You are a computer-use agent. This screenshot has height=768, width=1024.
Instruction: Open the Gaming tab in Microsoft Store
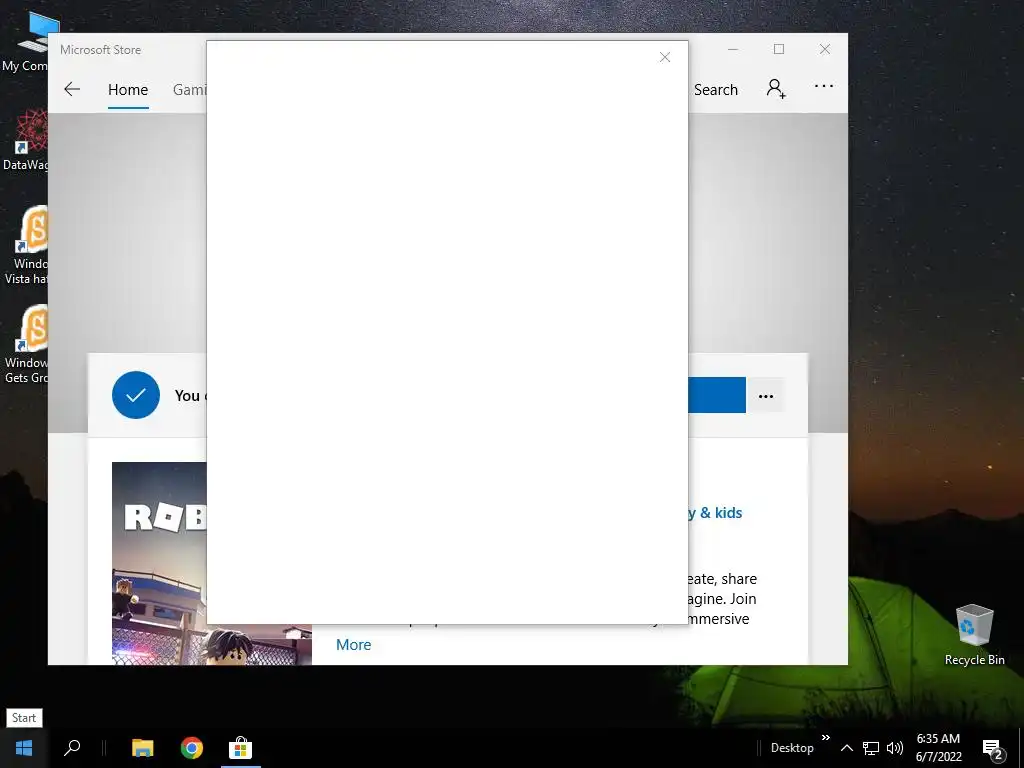(x=189, y=89)
